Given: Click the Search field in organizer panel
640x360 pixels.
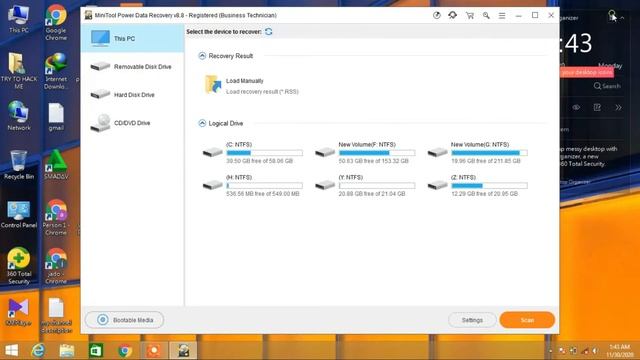Looking at the screenshot, I should tap(607, 86).
